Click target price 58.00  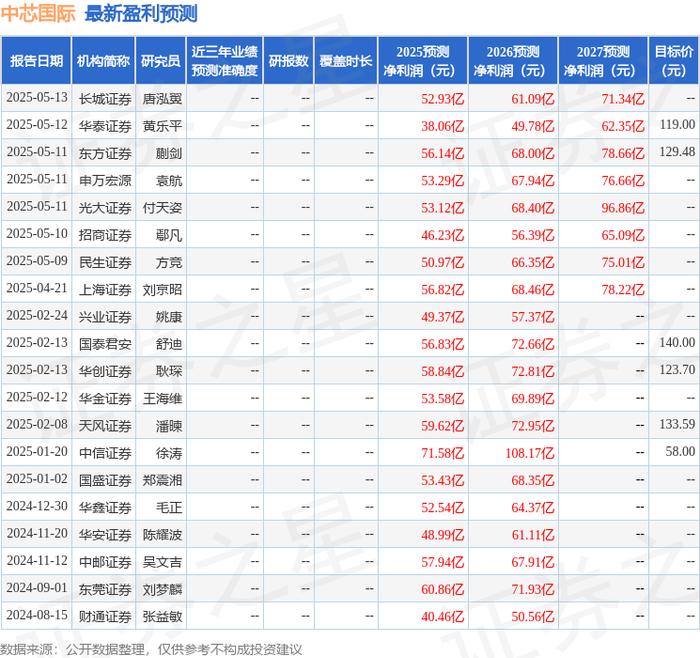[680, 452]
